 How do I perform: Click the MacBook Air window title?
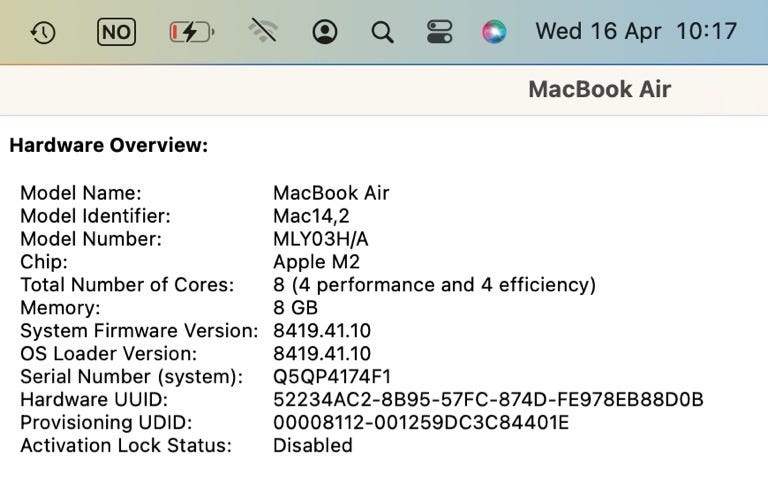click(599, 89)
